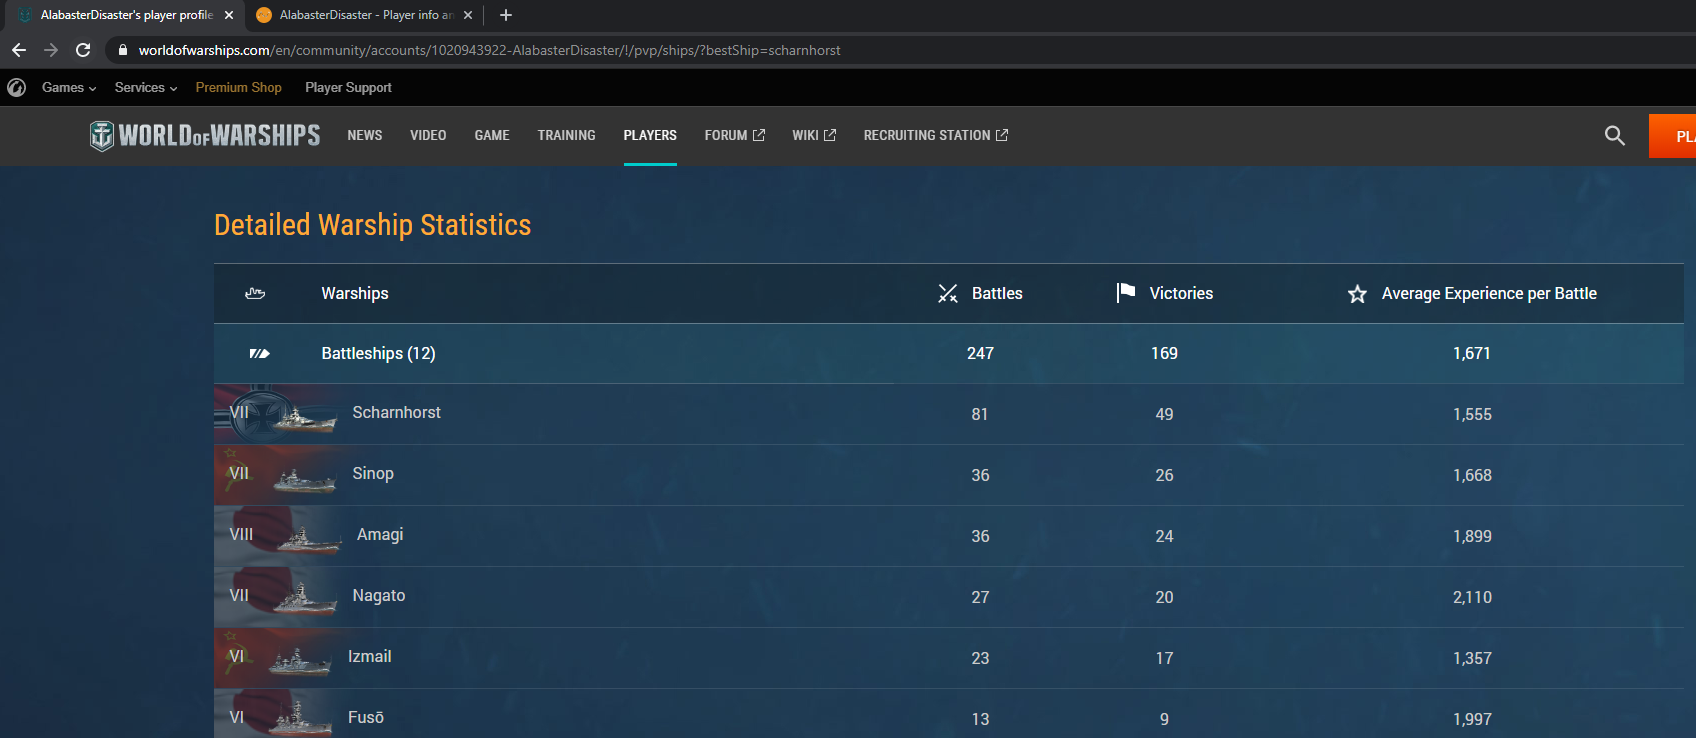Open the external WIKI link

(x=814, y=135)
